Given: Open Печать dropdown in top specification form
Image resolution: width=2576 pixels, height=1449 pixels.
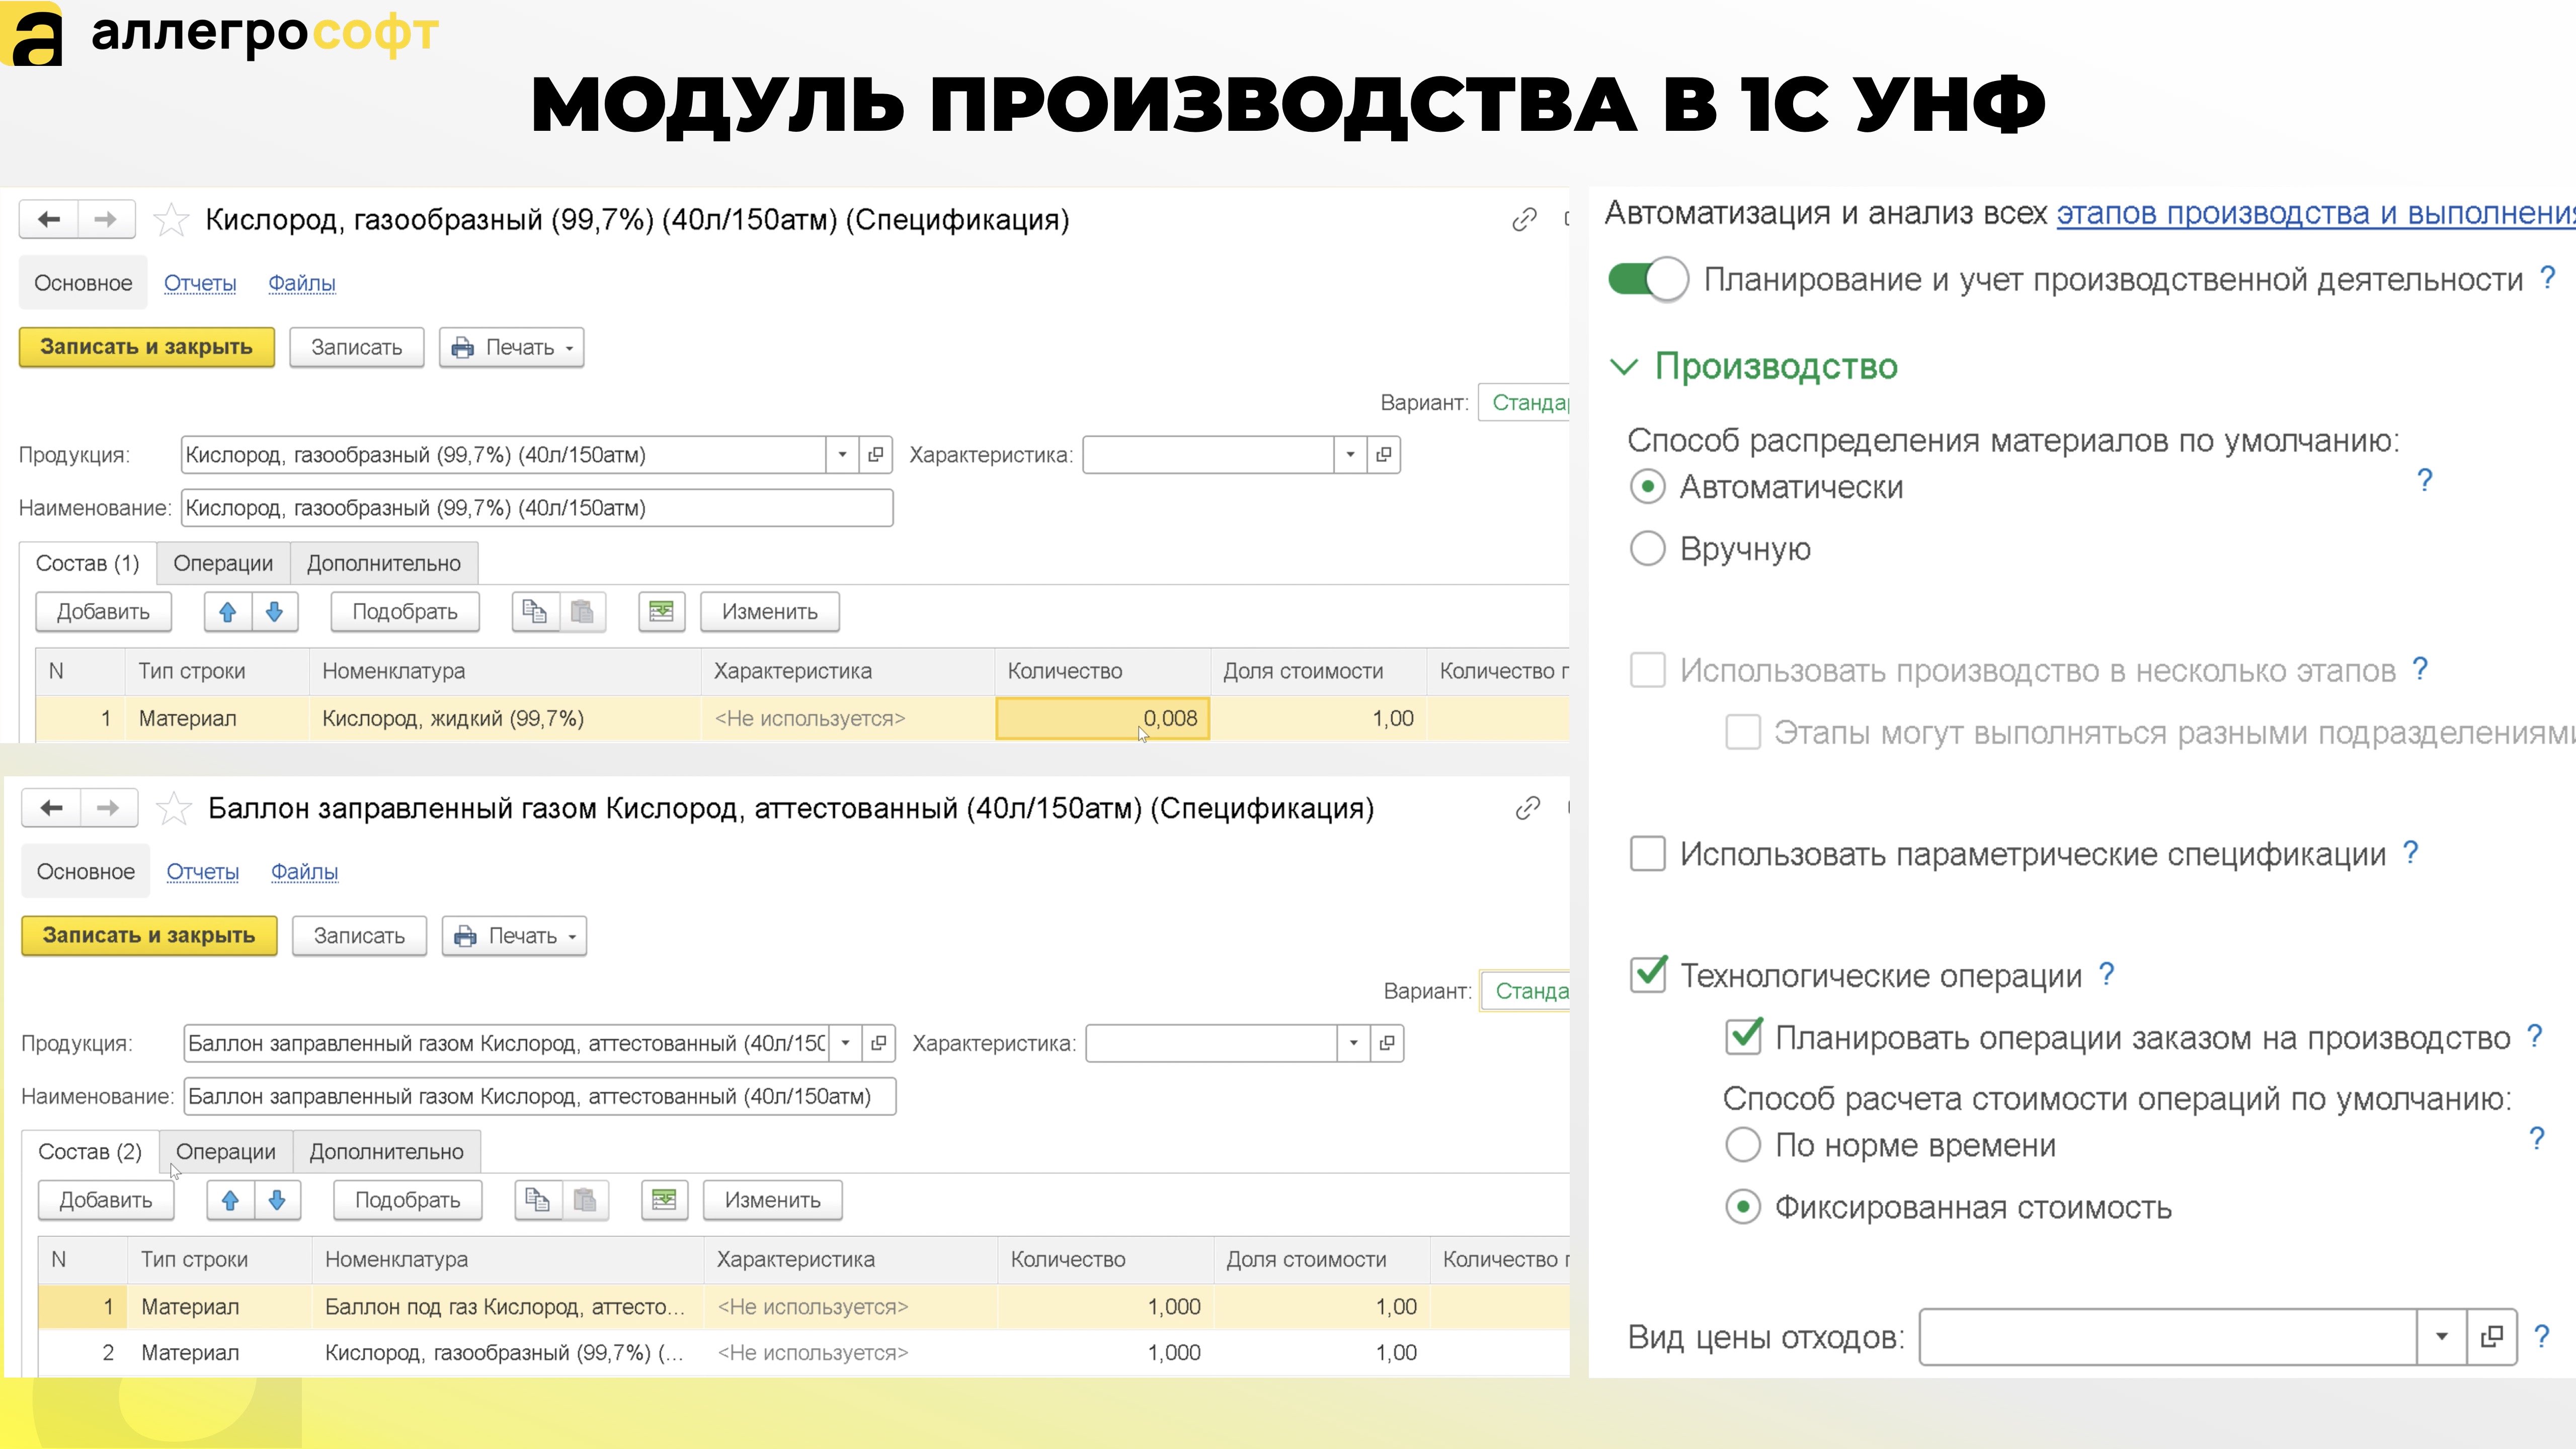Looking at the screenshot, I should click(511, 348).
